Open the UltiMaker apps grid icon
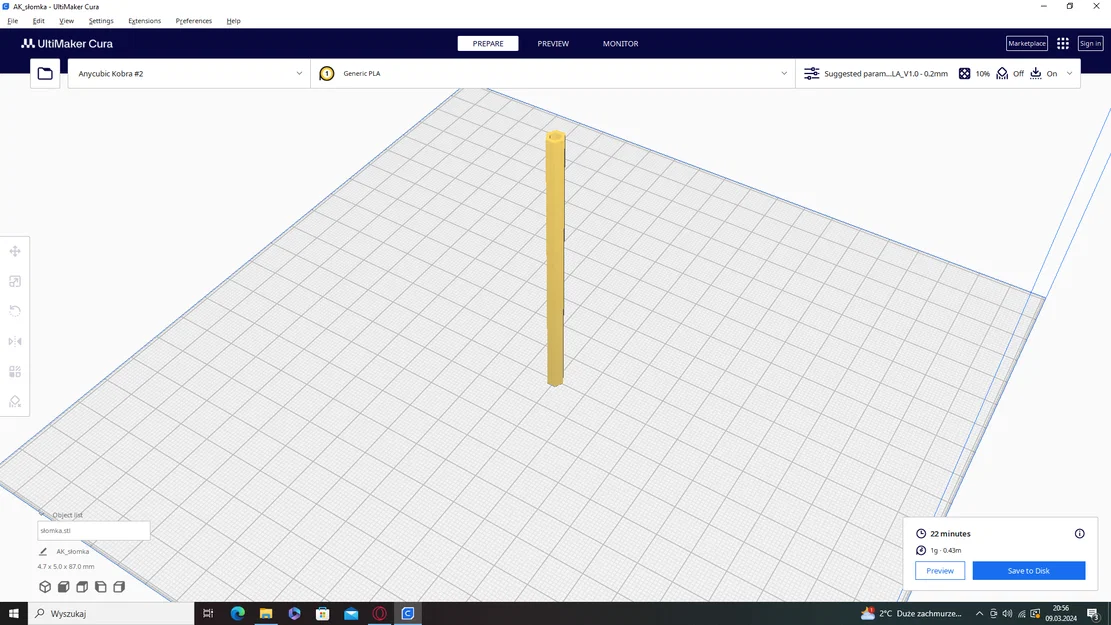The height and width of the screenshot is (625, 1111). pyautogui.click(x=1063, y=43)
